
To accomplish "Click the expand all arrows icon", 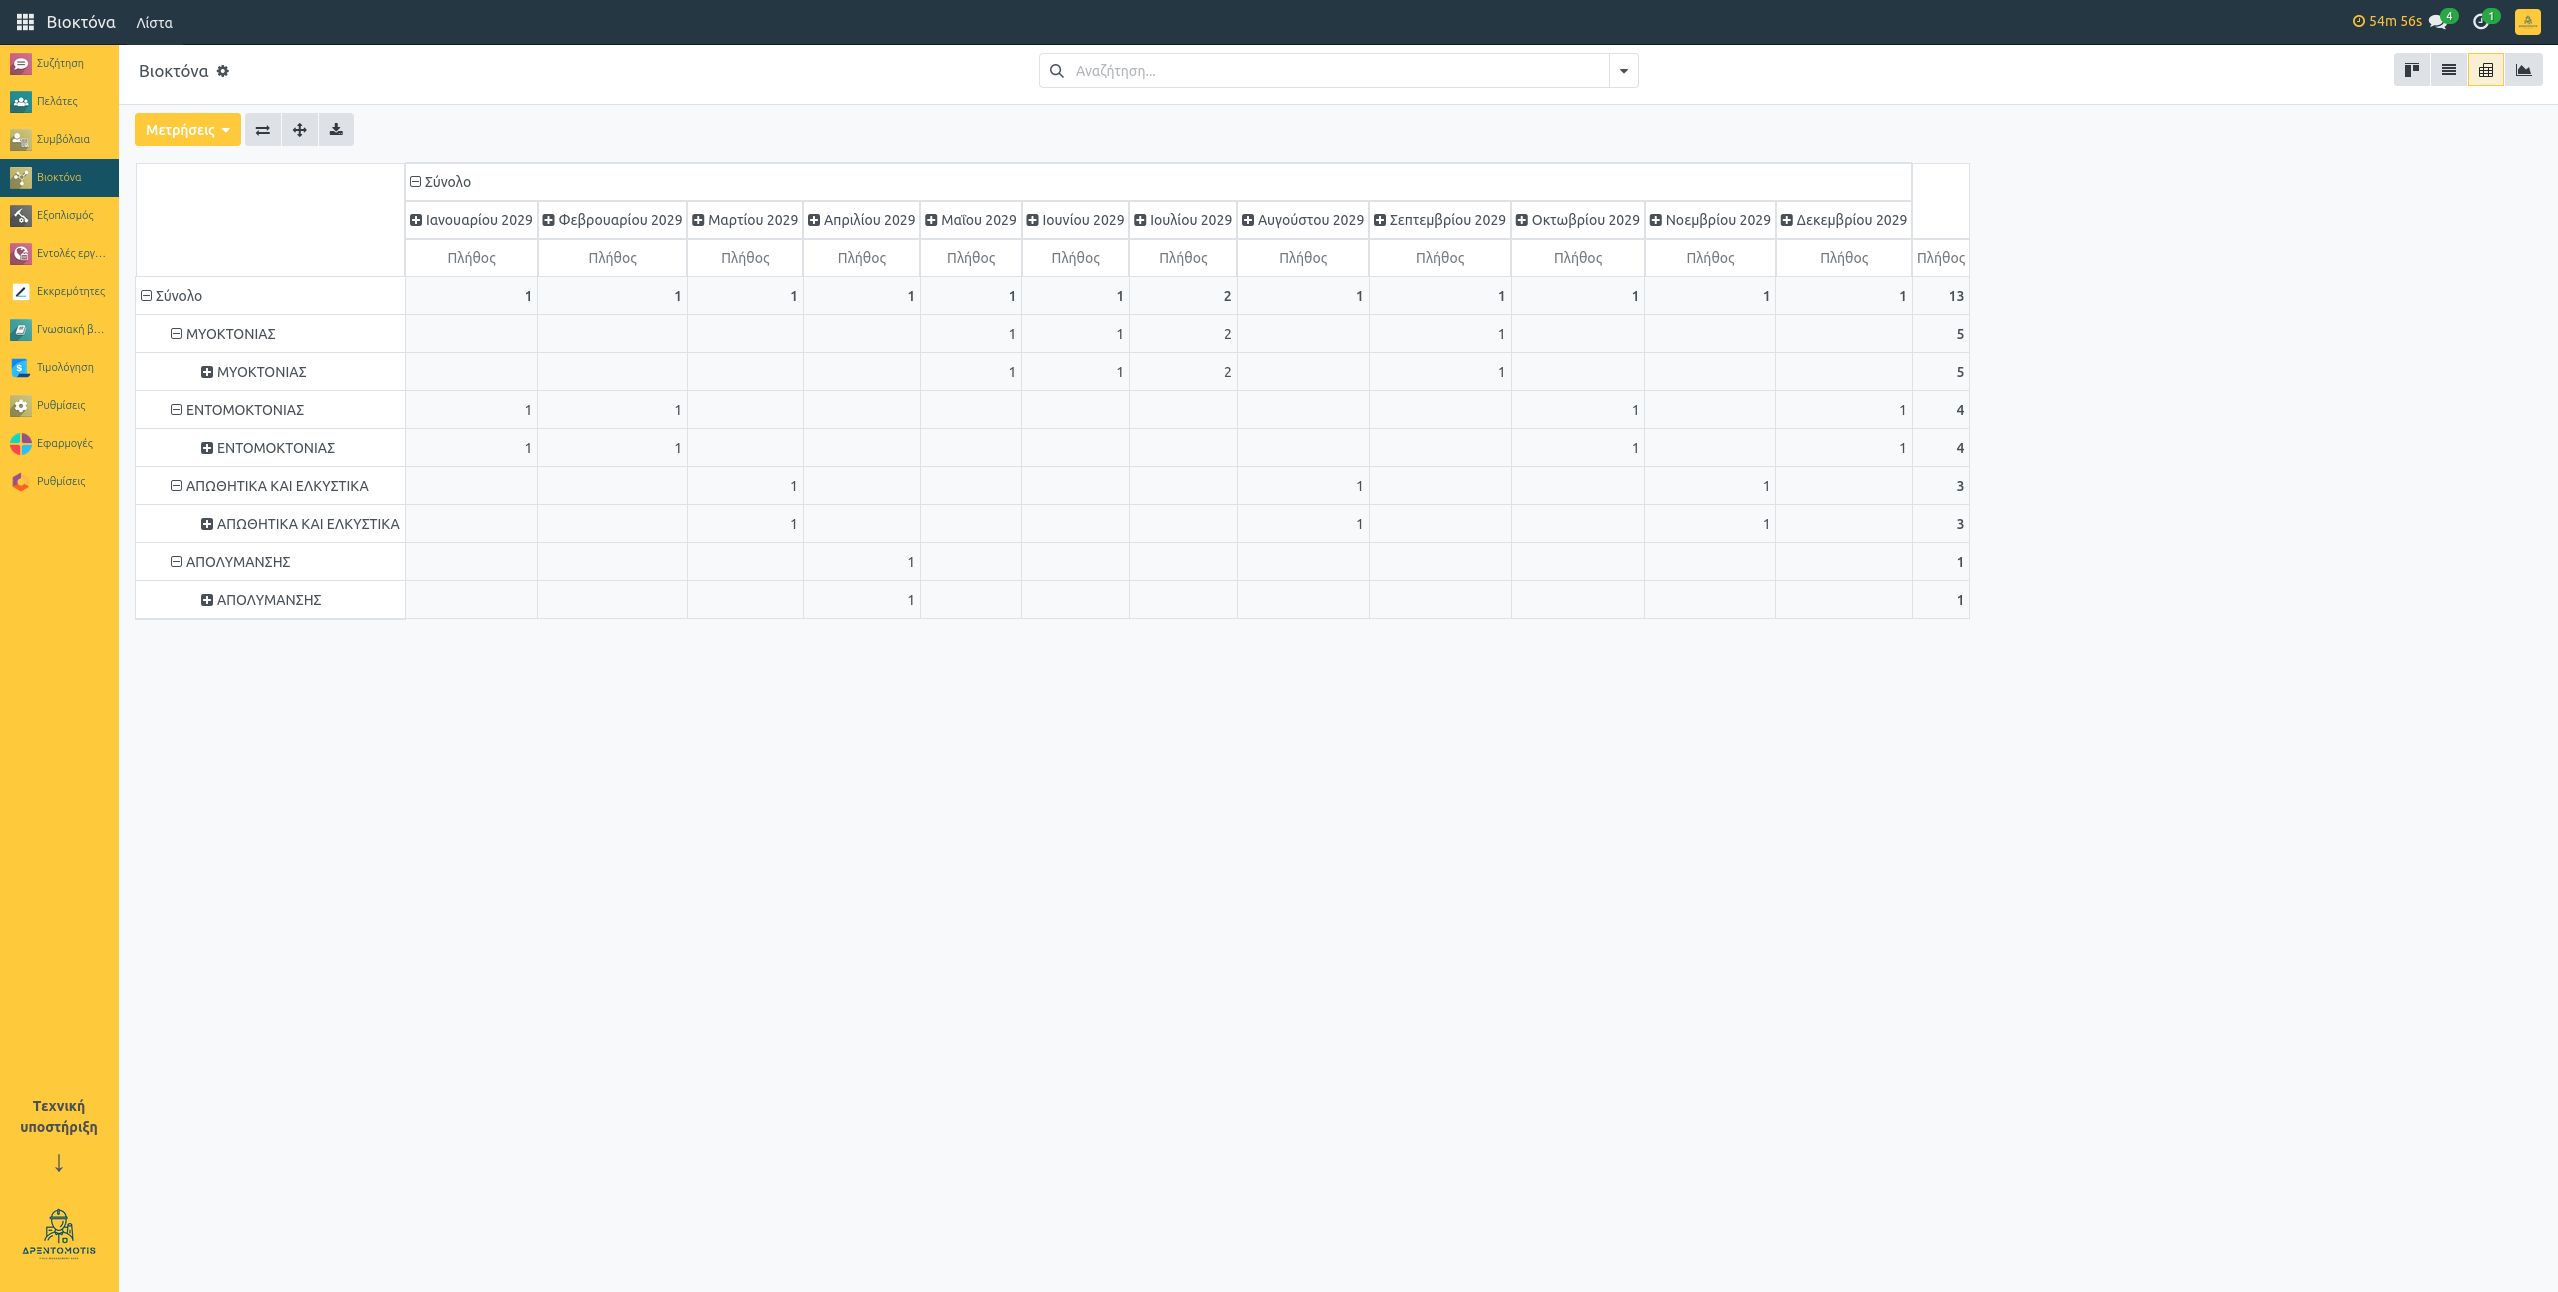I will 299,130.
